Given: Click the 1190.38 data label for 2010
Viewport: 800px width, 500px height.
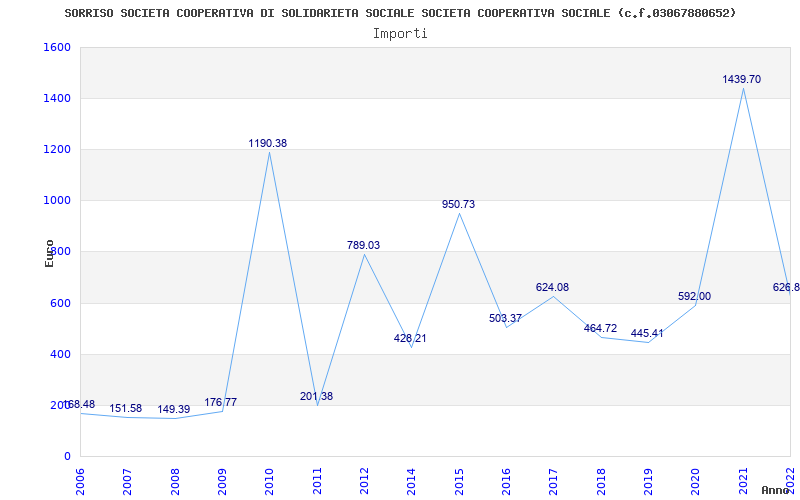Looking at the screenshot, I should (268, 143).
